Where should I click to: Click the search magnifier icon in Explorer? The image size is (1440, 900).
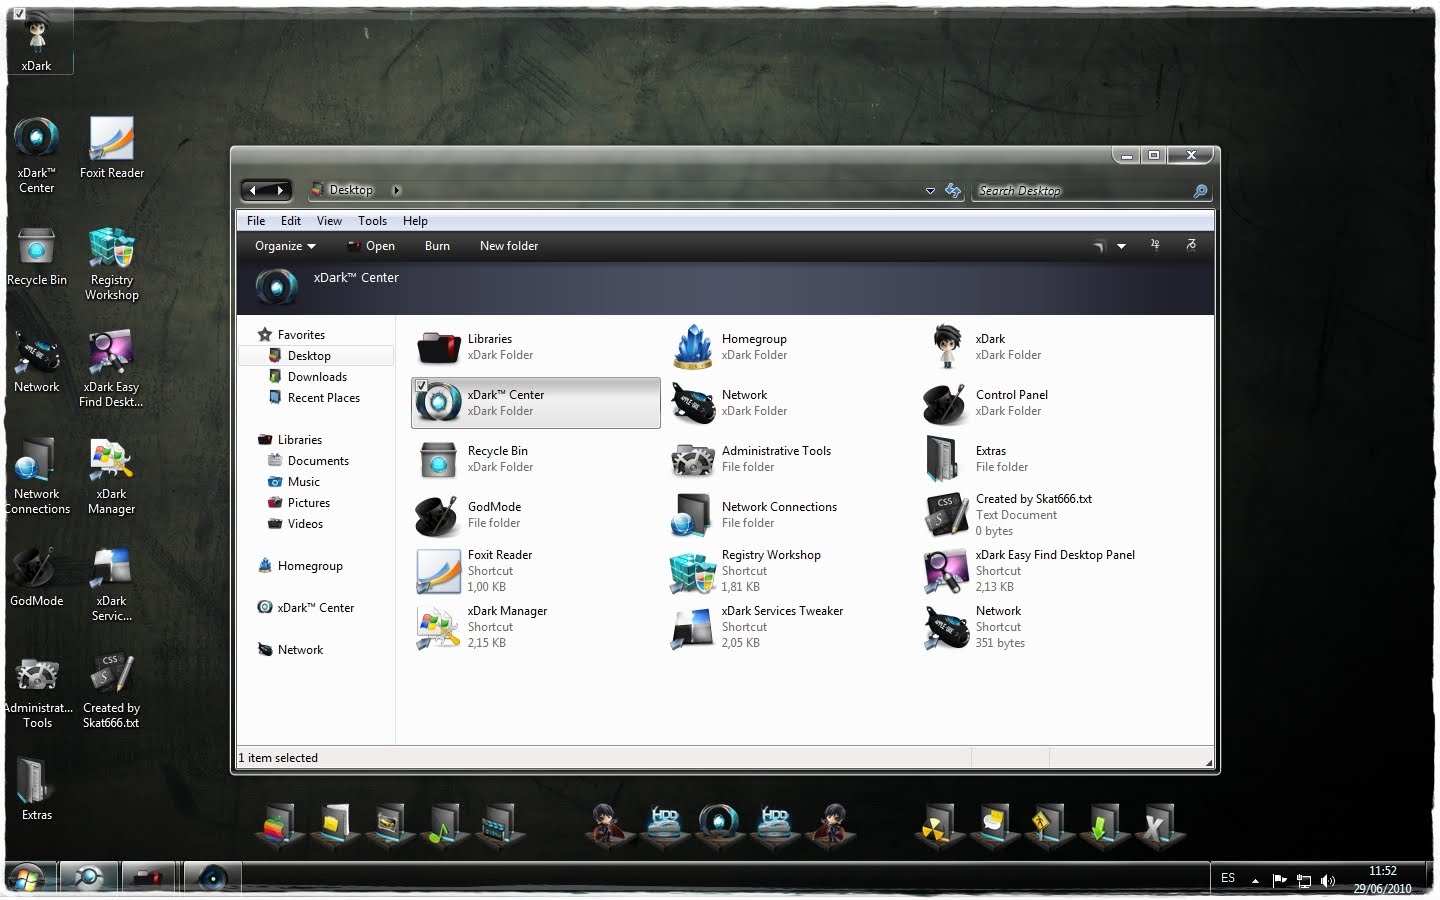tap(1200, 190)
